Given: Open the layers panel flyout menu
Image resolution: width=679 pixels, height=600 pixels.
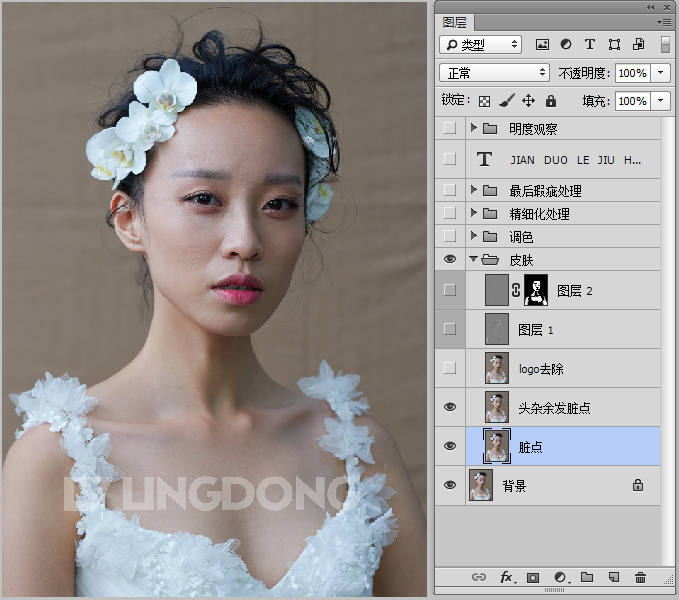Looking at the screenshot, I should point(664,21).
